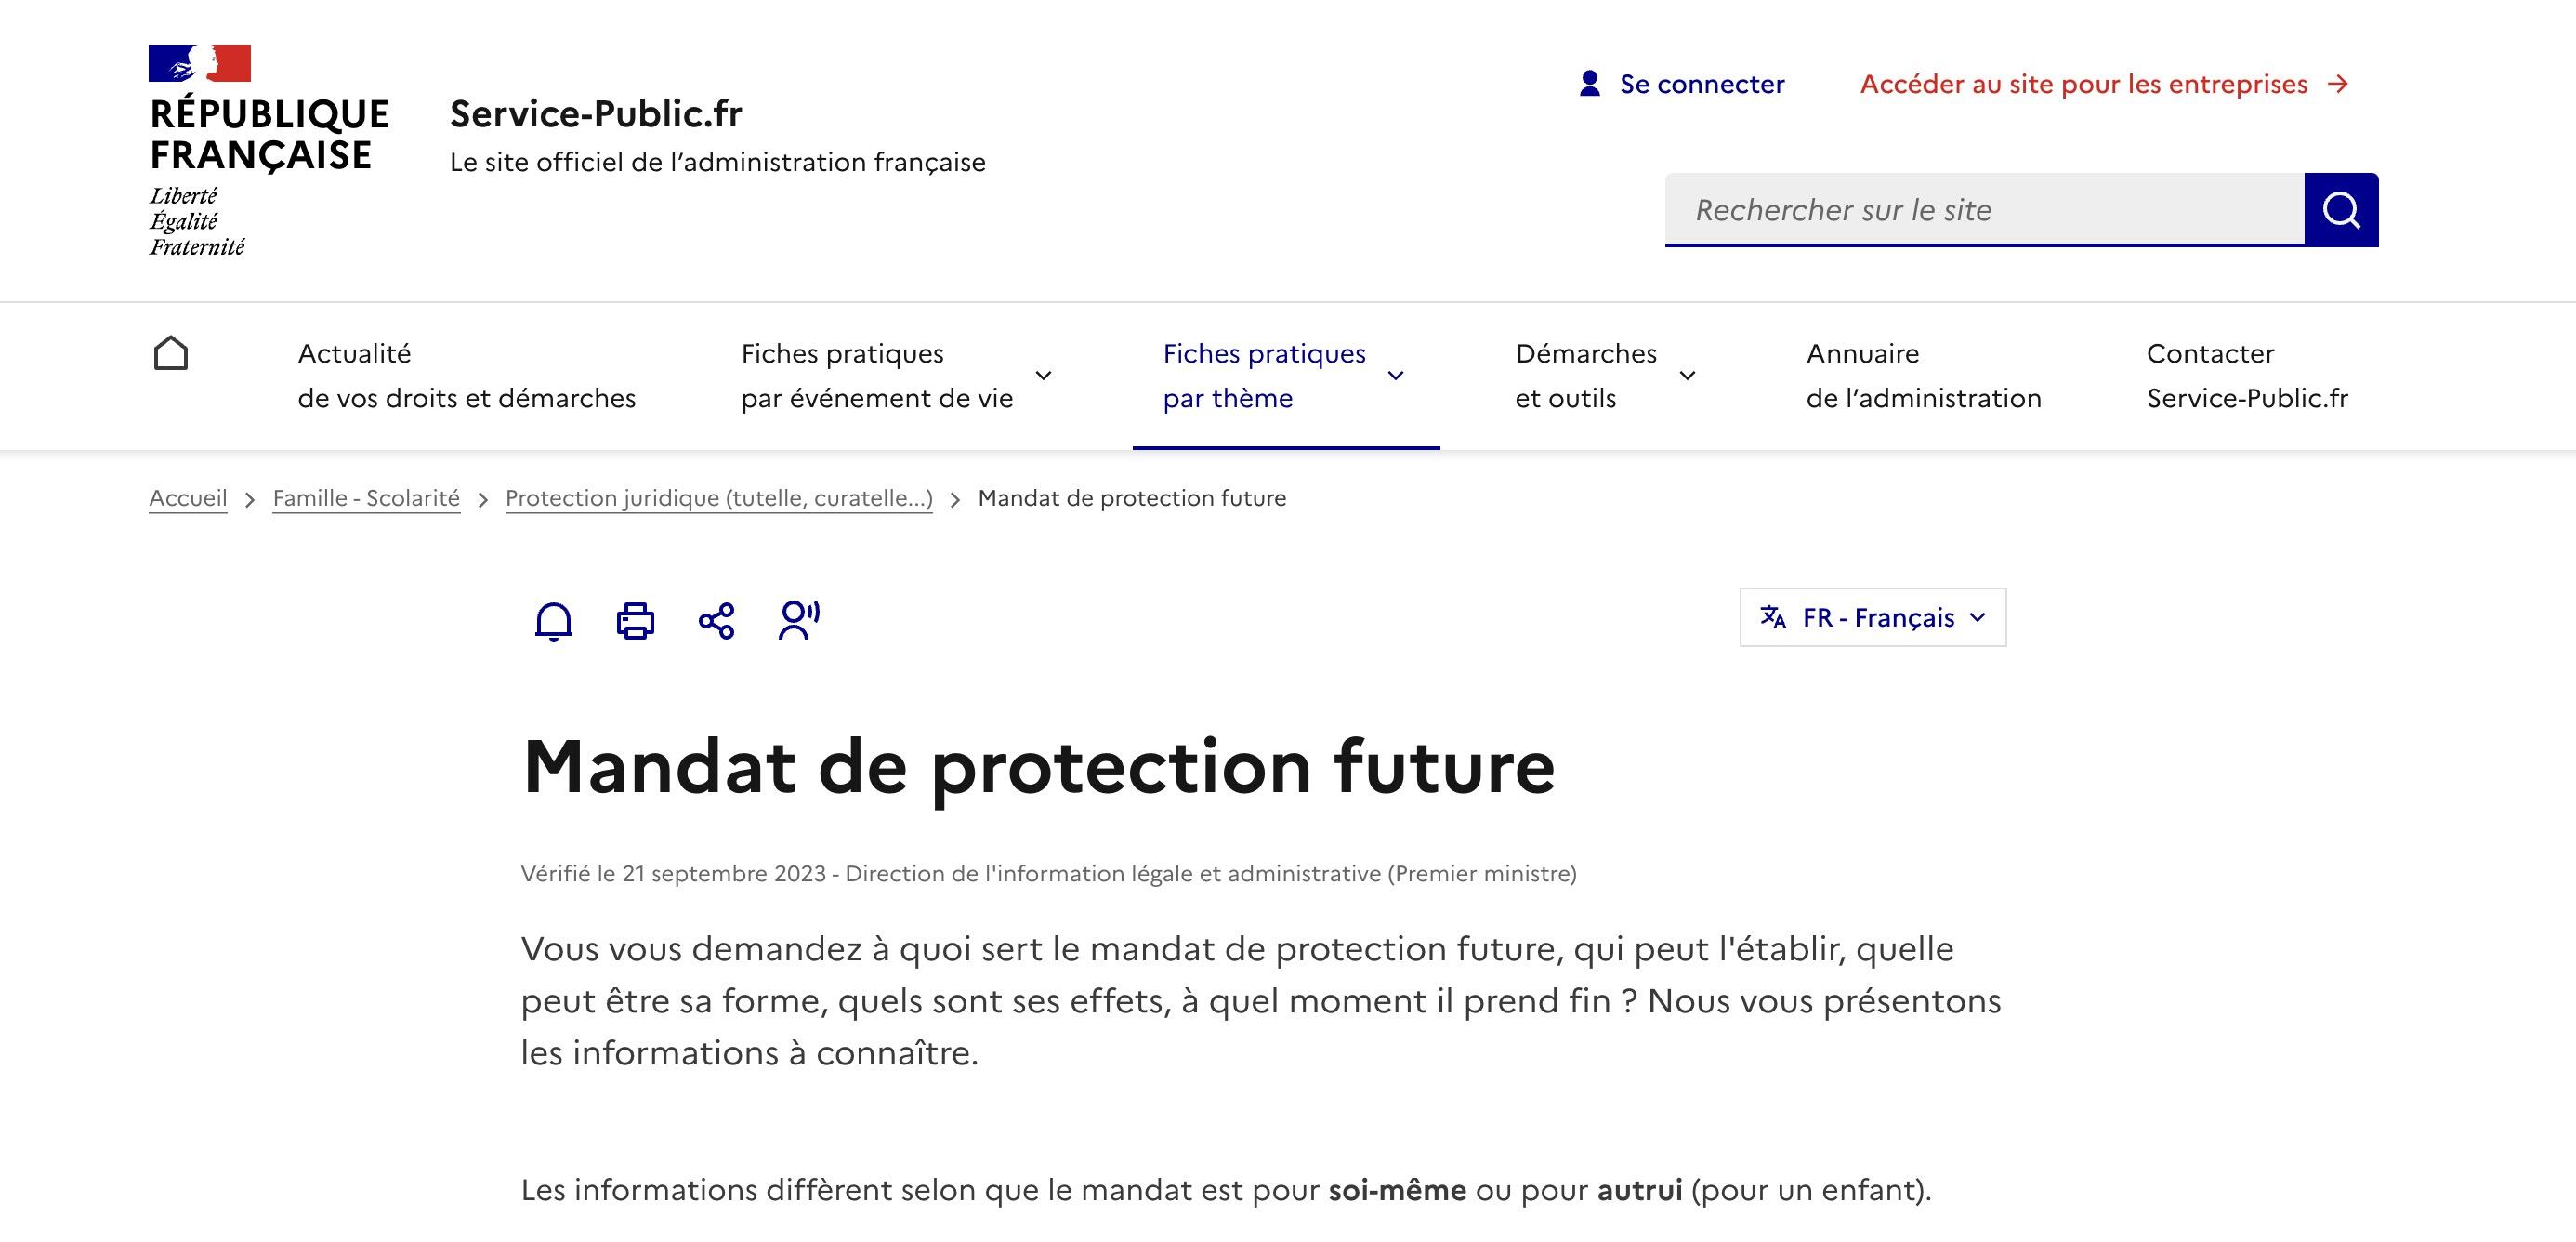Go to Accueil breadcrumb link

(x=188, y=498)
